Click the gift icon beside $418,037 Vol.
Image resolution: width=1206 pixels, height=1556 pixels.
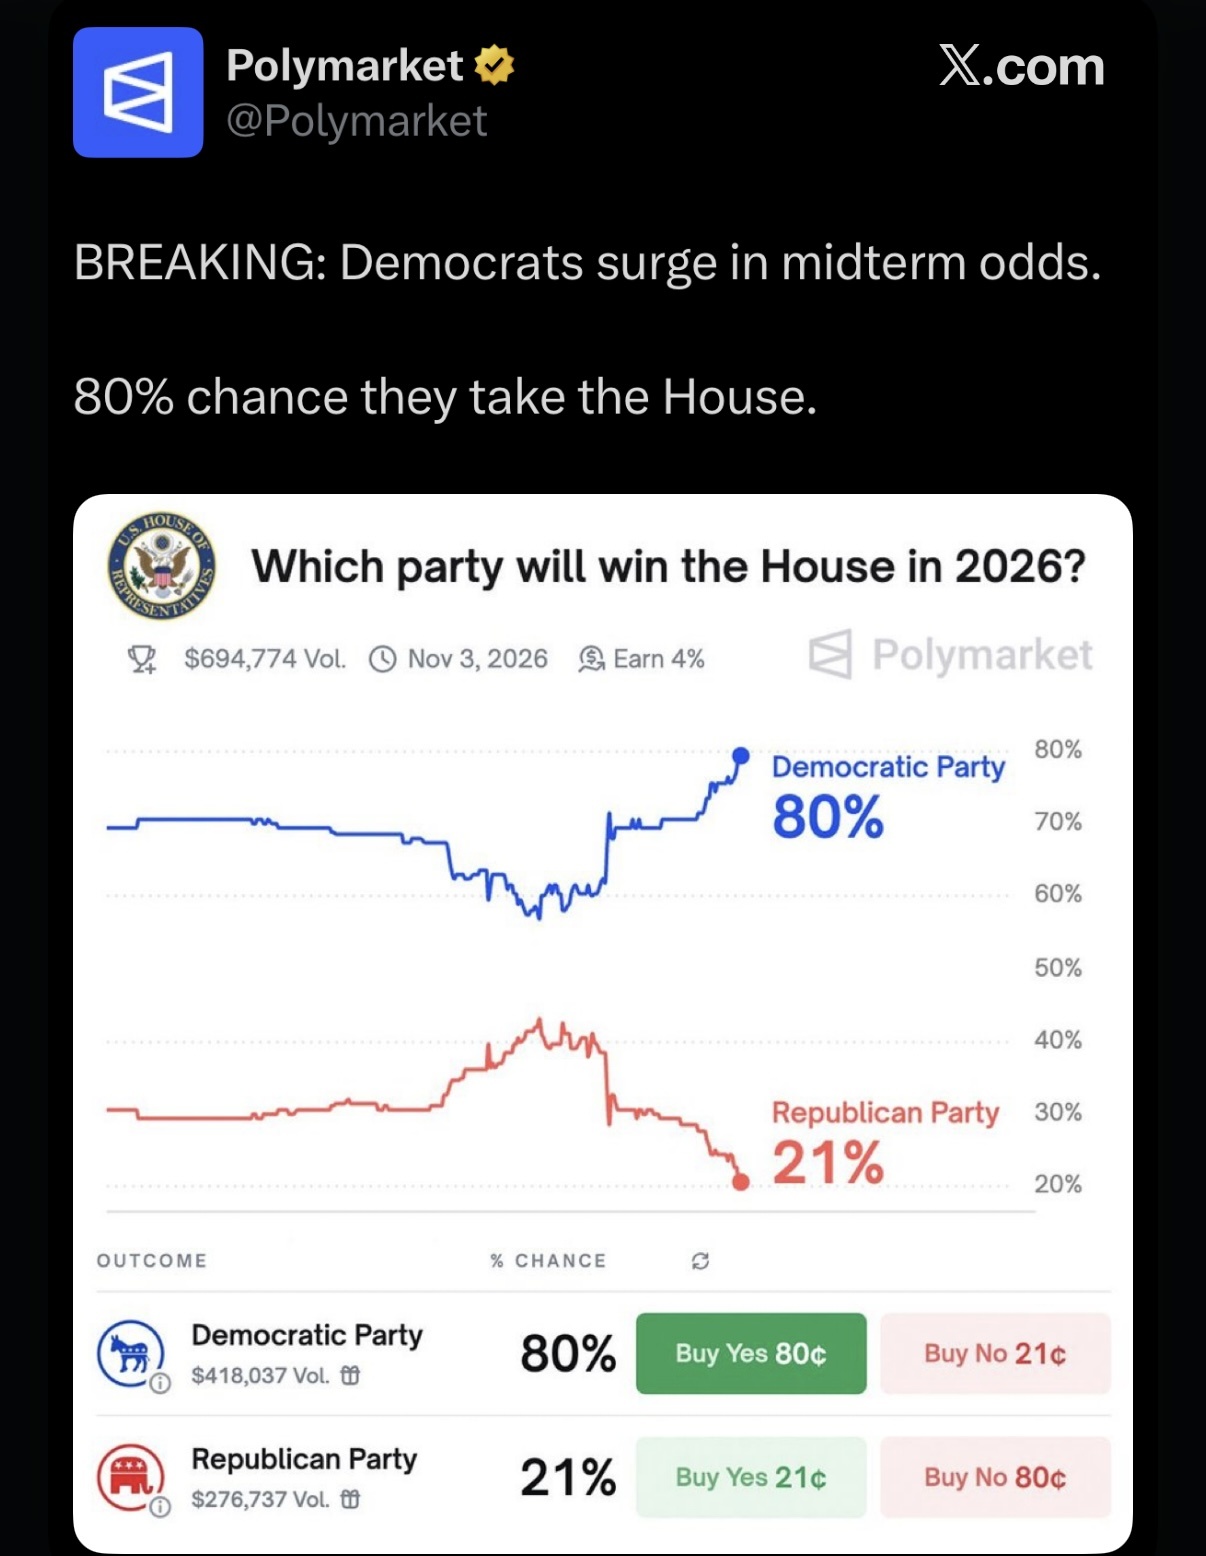click(x=350, y=1376)
